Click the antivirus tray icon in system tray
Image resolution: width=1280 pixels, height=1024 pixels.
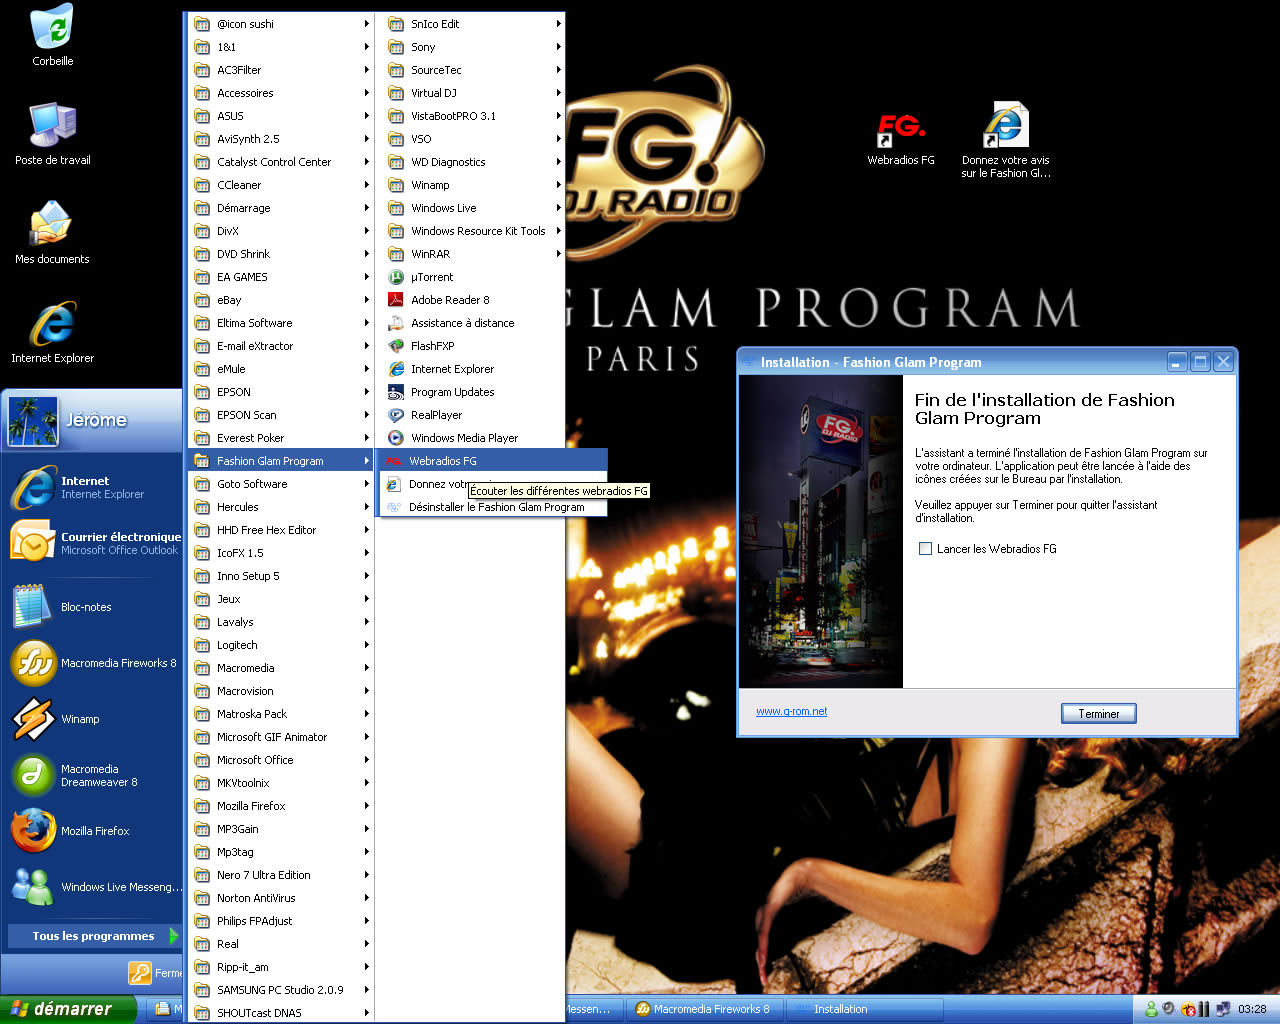[1188, 1009]
